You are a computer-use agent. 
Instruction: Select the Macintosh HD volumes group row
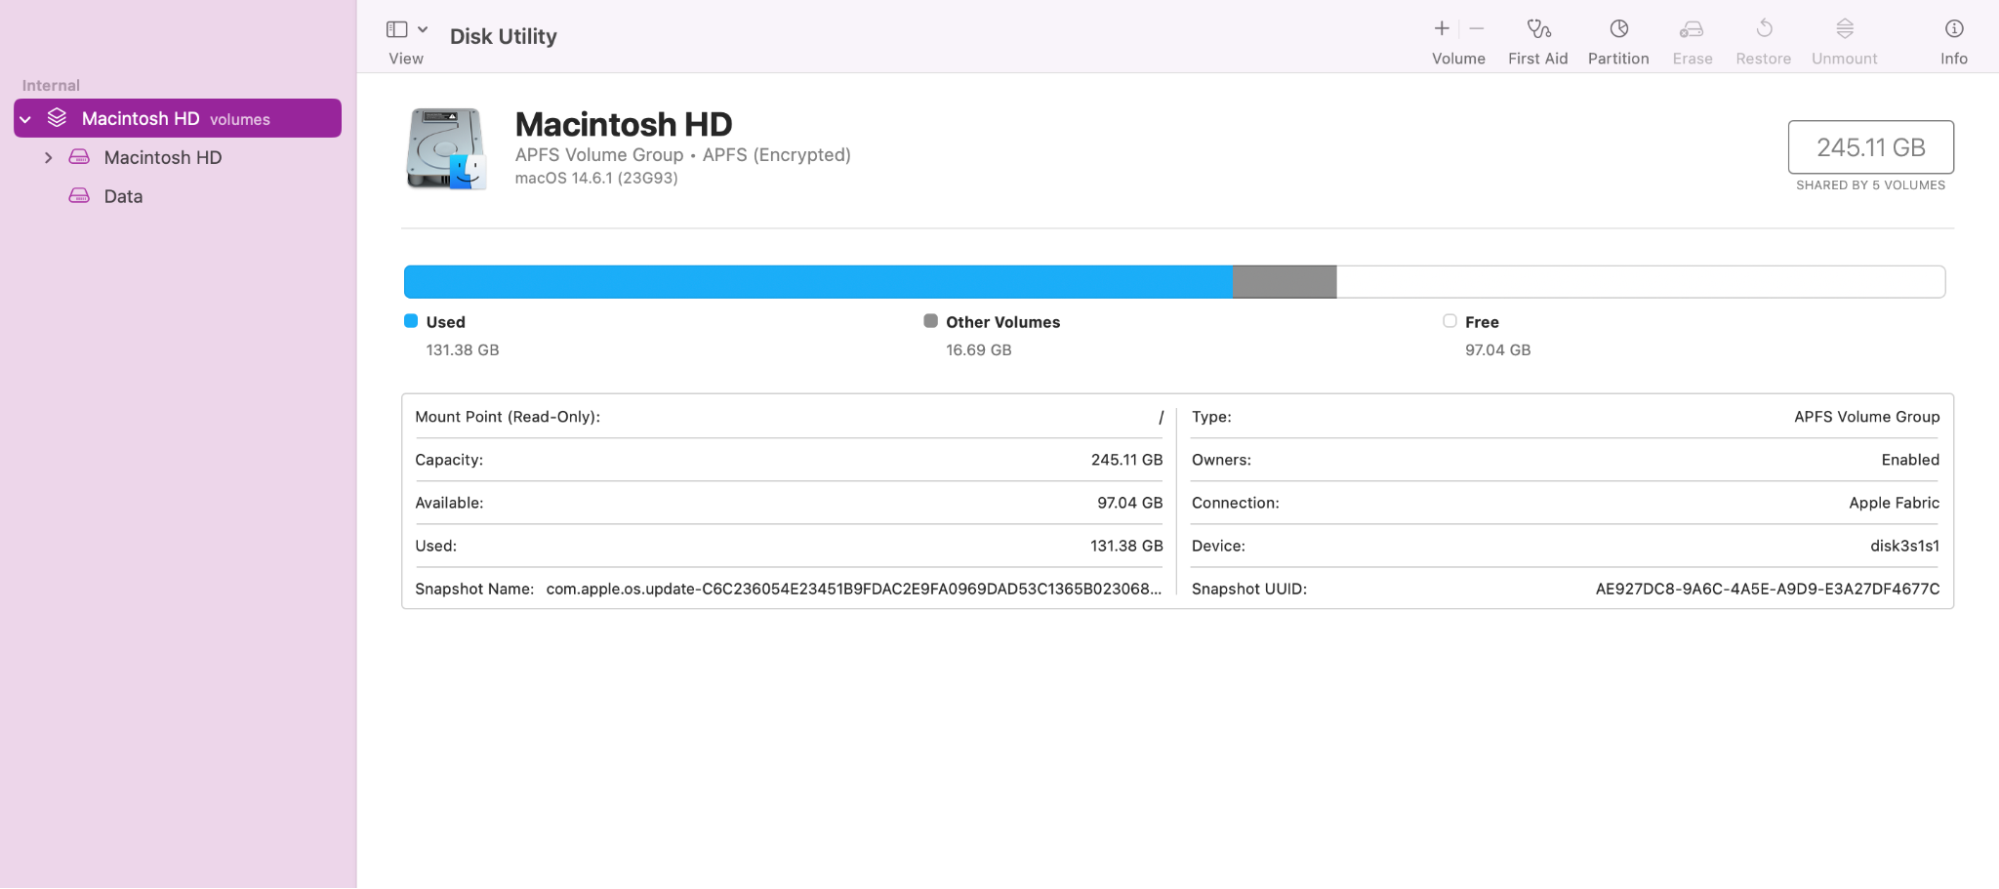pos(178,118)
